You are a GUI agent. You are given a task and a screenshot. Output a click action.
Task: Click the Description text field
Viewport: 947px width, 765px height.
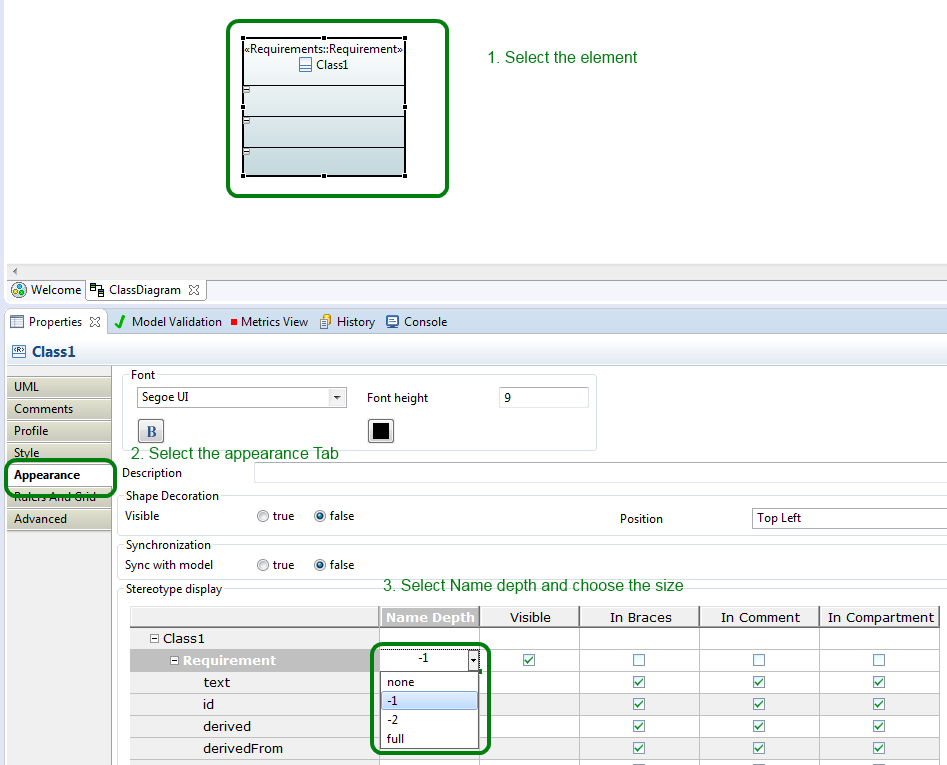point(600,473)
